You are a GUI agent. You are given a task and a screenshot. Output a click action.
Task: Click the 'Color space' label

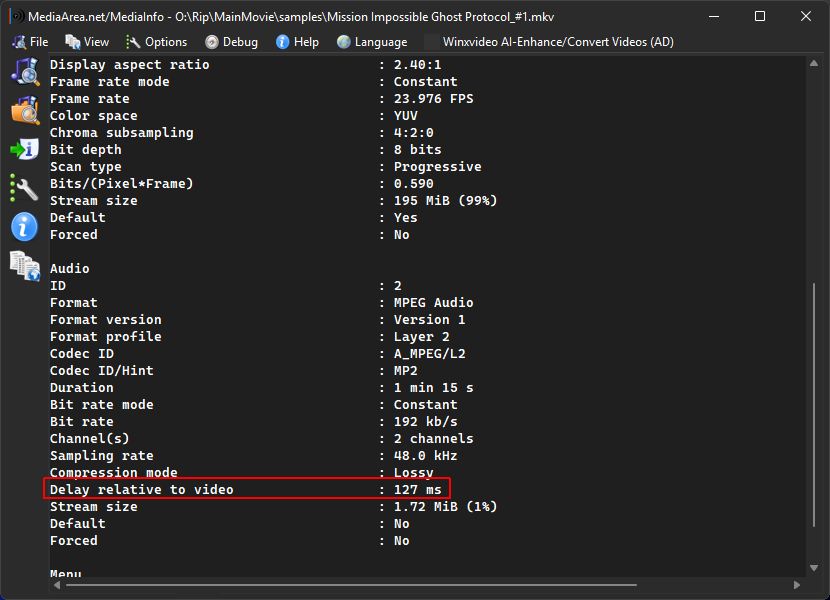[x=94, y=115]
